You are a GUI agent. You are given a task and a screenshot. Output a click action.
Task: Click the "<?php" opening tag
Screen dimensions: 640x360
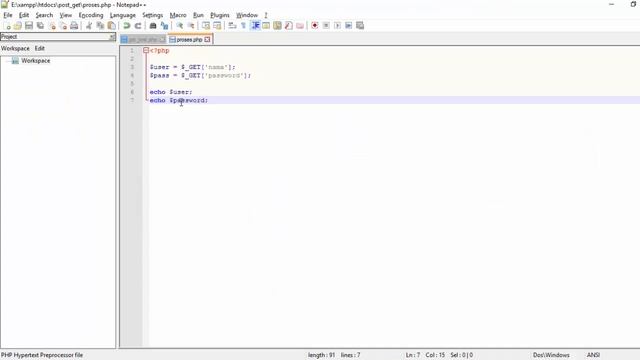tap(160, 51)
